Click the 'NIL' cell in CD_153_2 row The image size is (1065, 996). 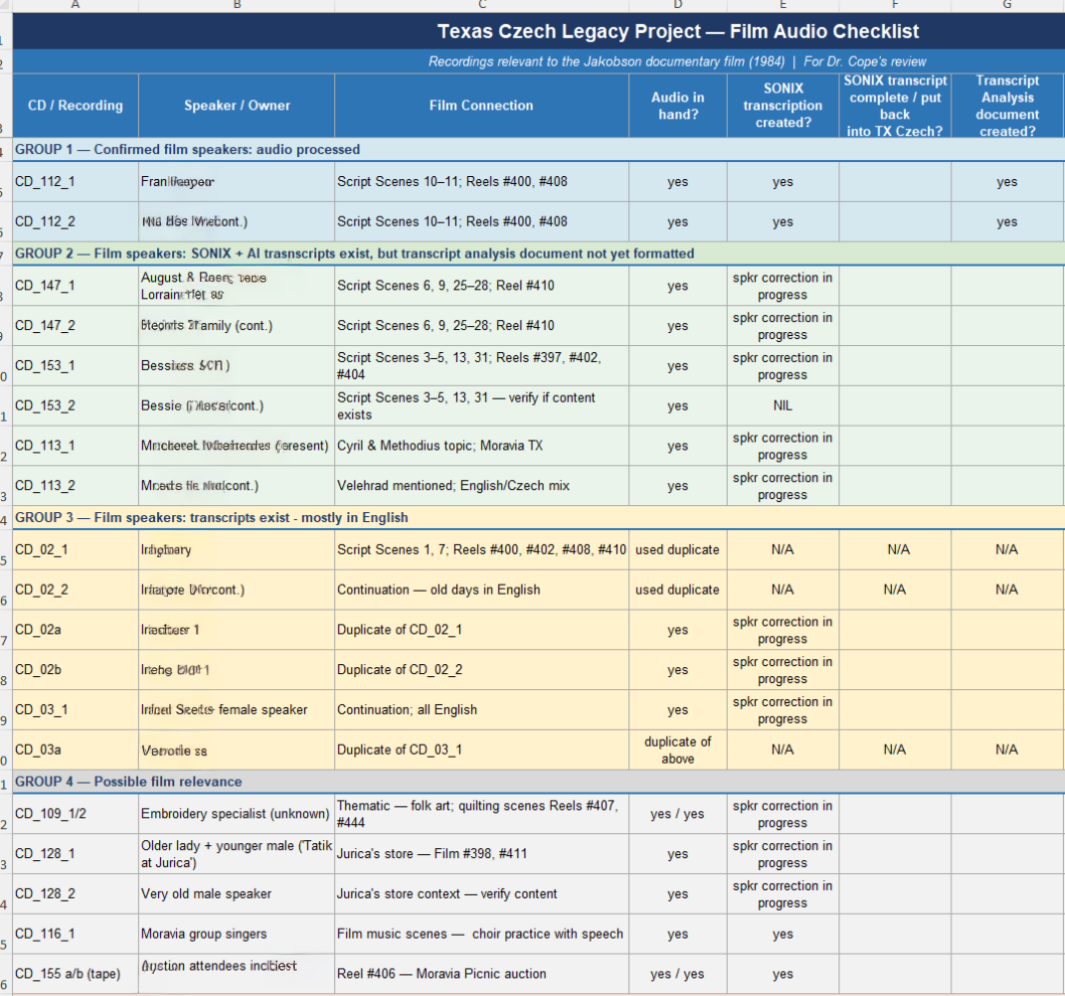783,406
